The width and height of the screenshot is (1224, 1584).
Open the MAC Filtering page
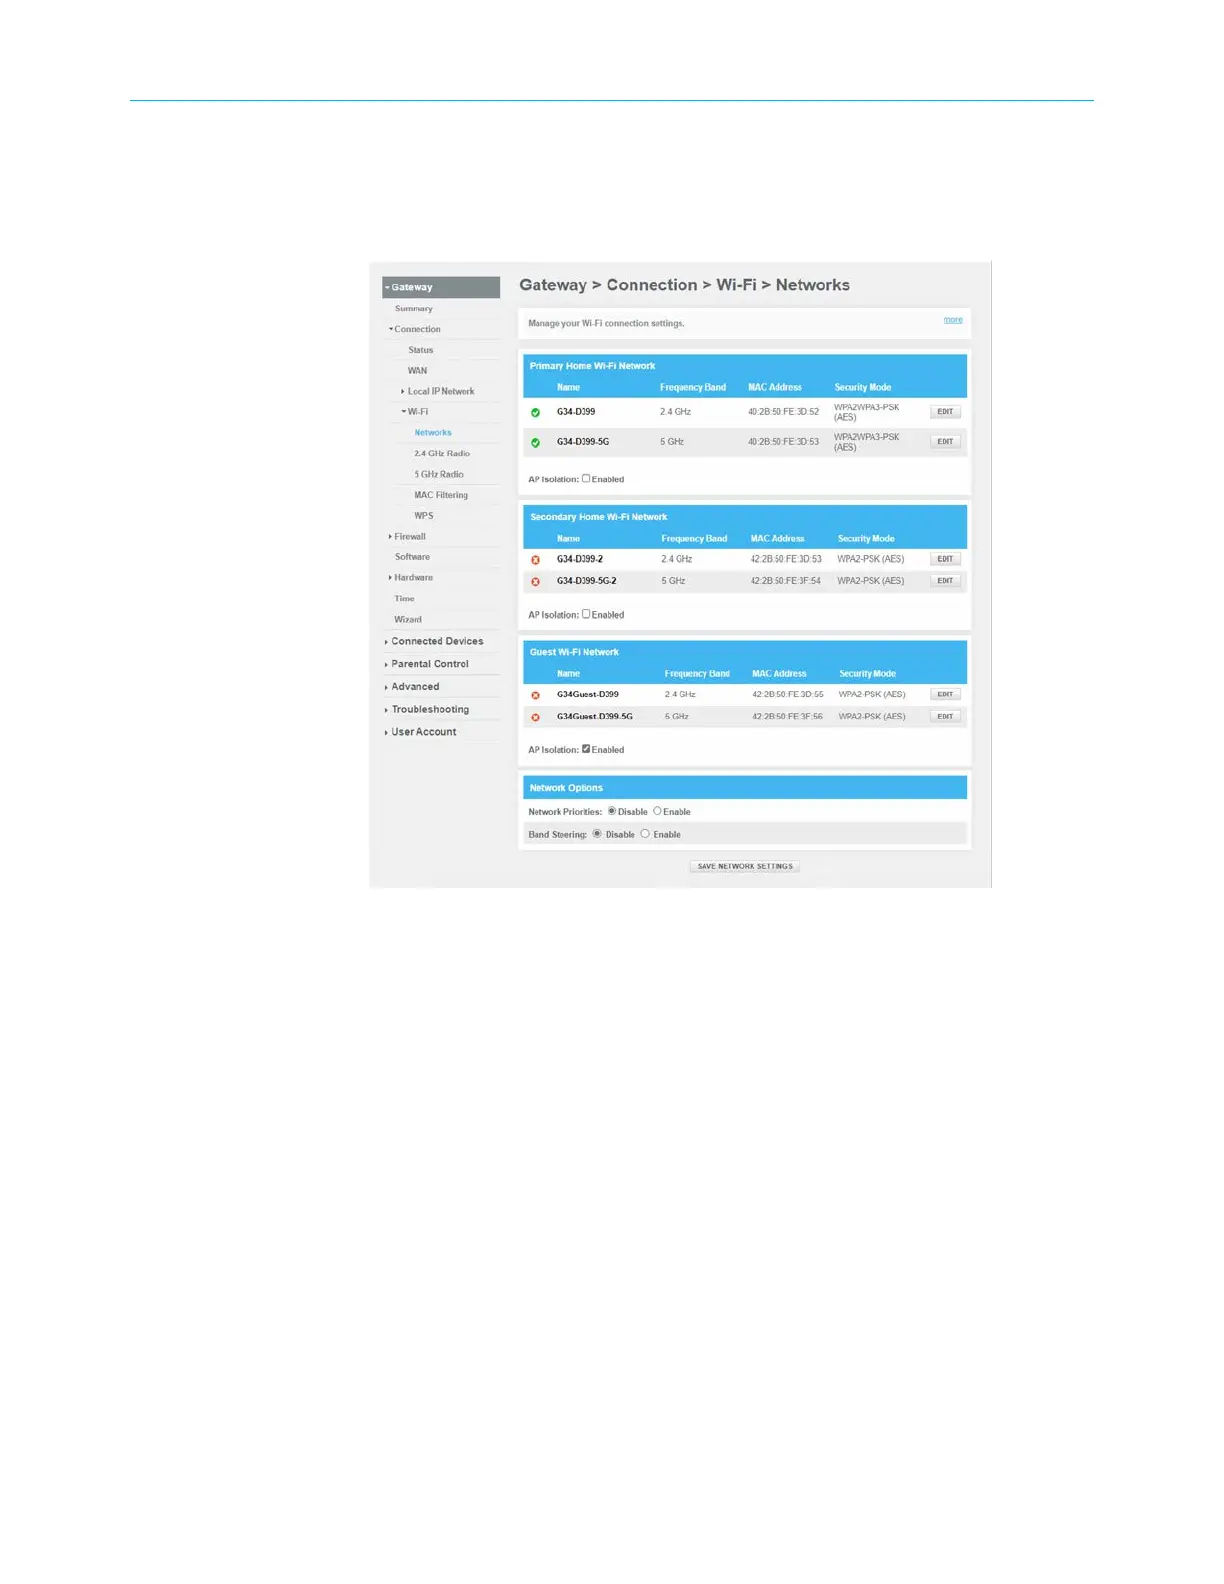441,495
